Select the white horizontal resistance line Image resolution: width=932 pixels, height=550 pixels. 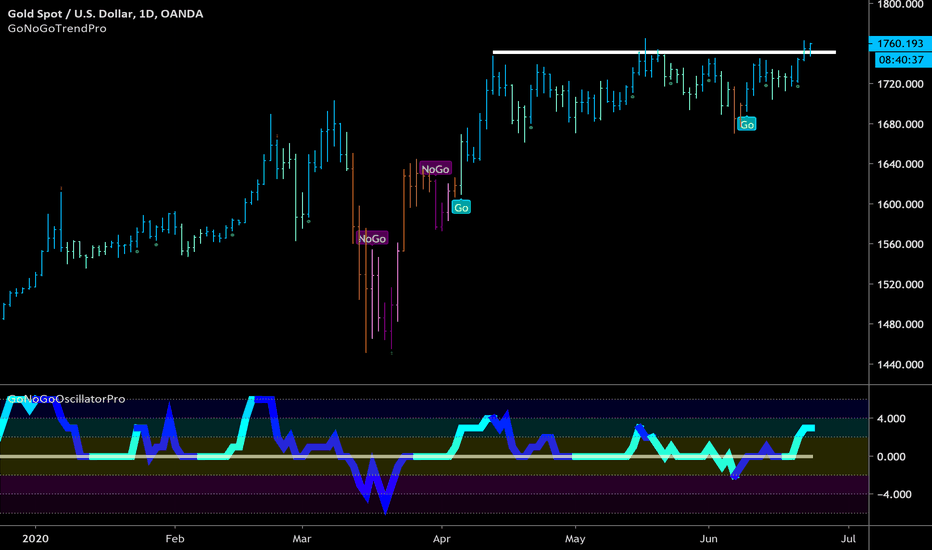tap(664, 52)
